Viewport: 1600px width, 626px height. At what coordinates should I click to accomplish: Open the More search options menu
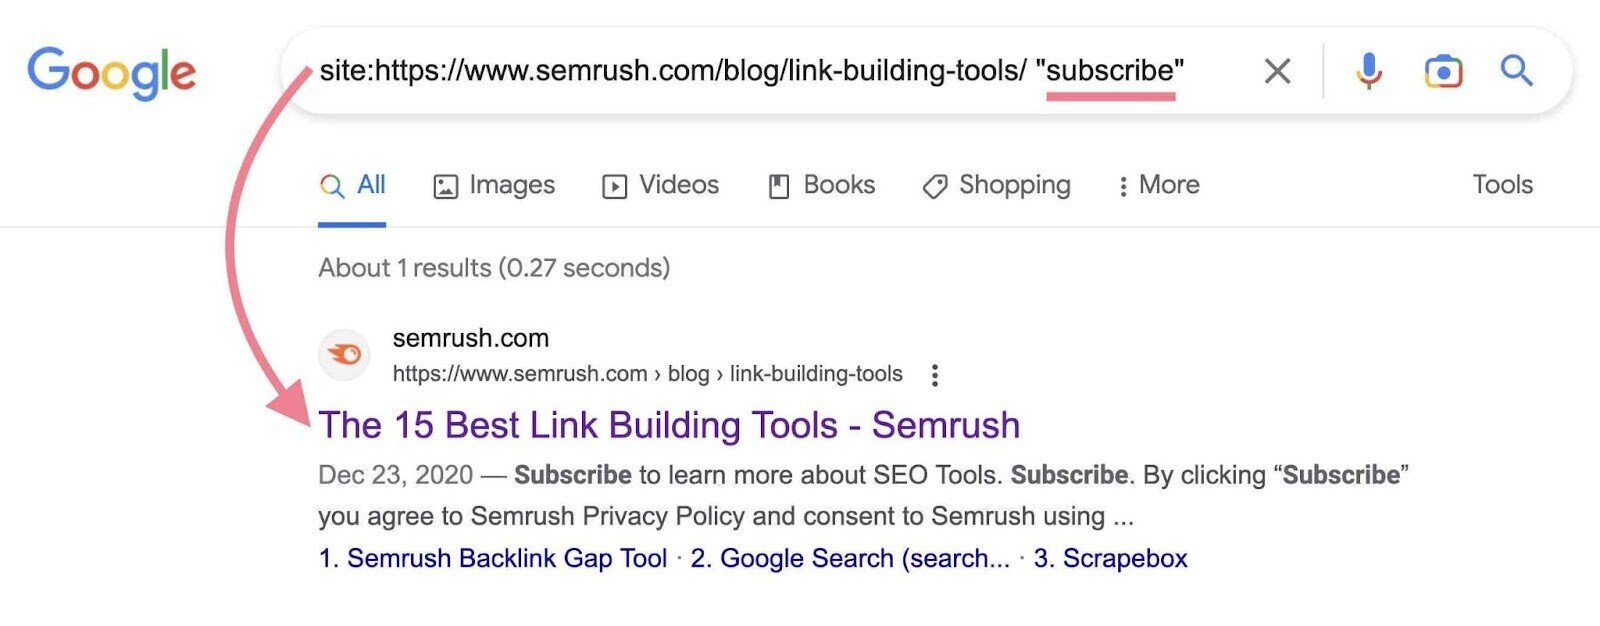coord(1158,185)
